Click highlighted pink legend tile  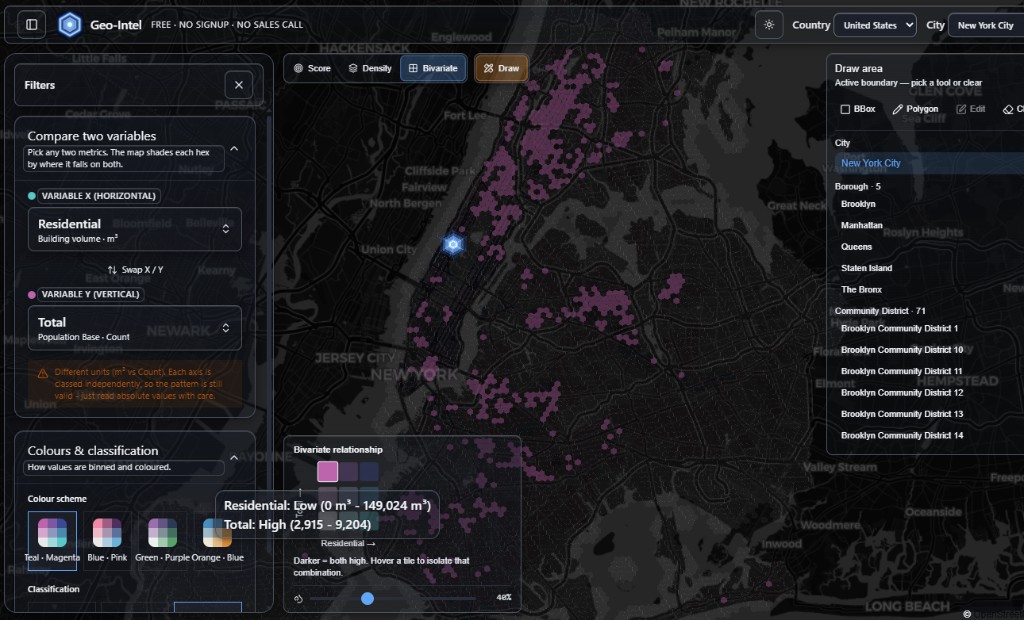coord(328,471)
